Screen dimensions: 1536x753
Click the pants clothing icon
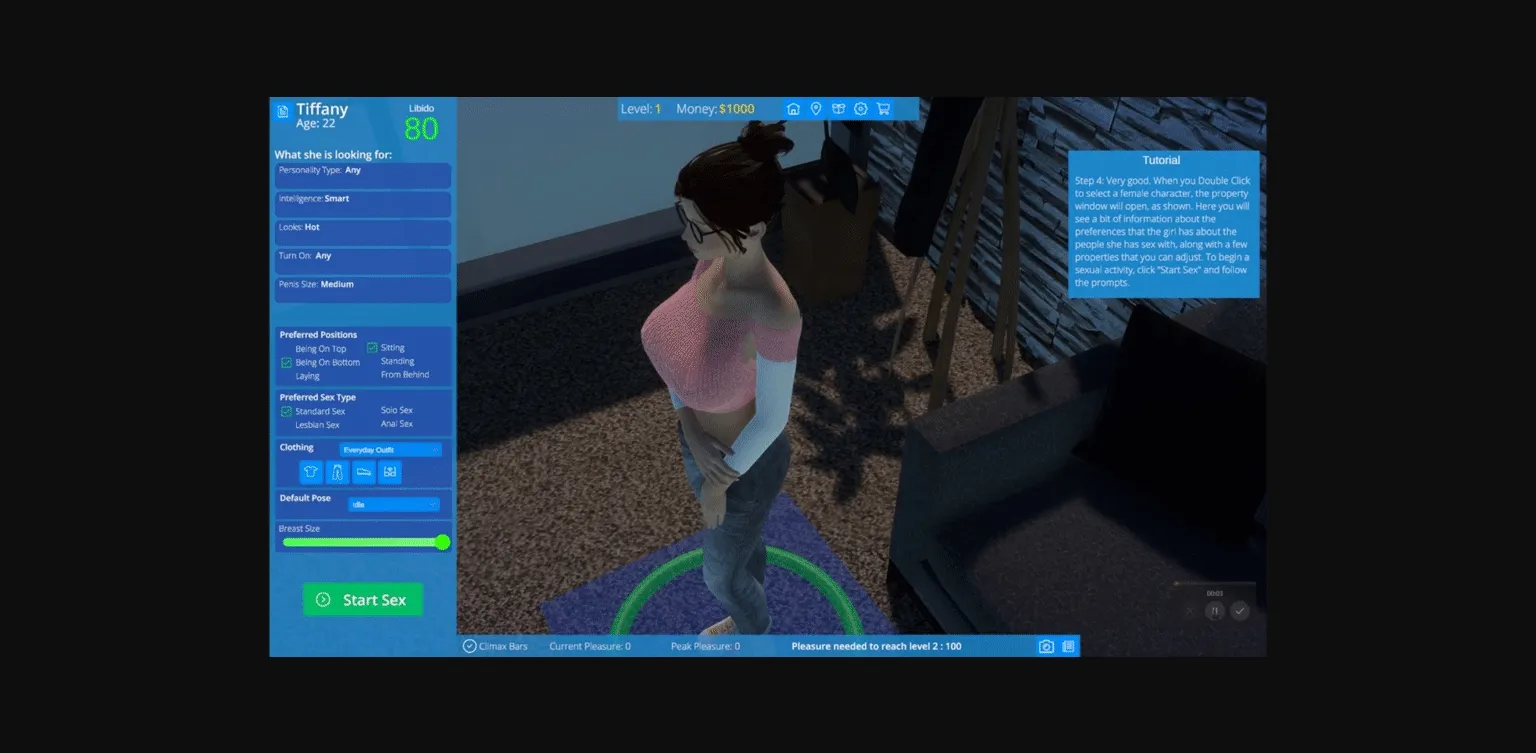point(337,472)
